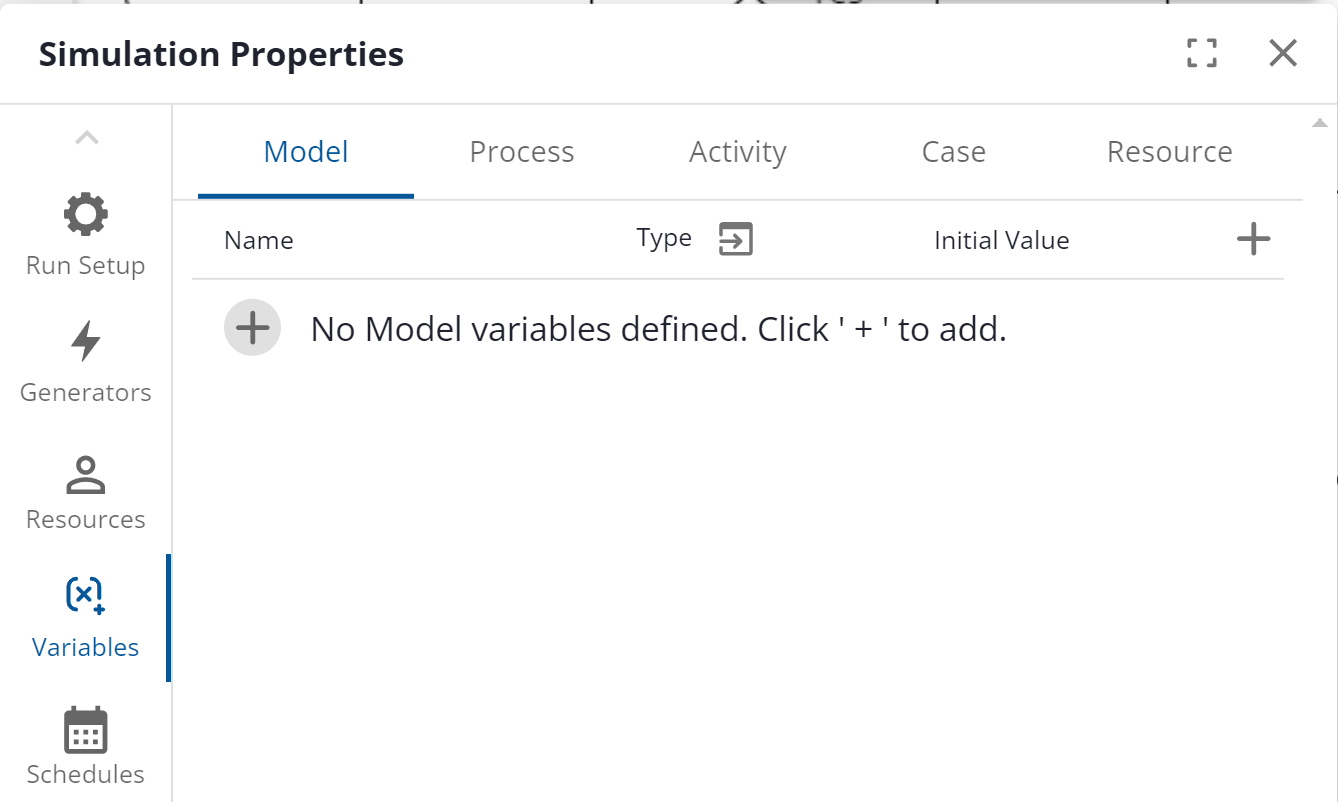
Task: Select the Case tab
Action: pyautogui.click(x=954, y=152)
